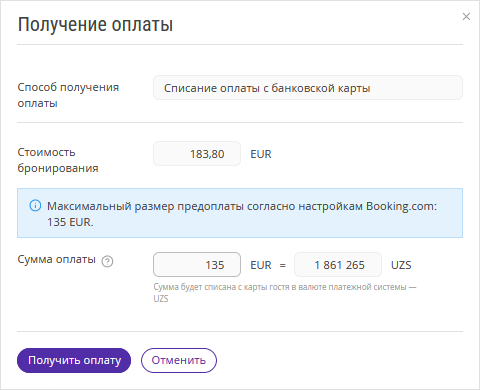Click the EUR label beside payment amount

tap(261, 265)
